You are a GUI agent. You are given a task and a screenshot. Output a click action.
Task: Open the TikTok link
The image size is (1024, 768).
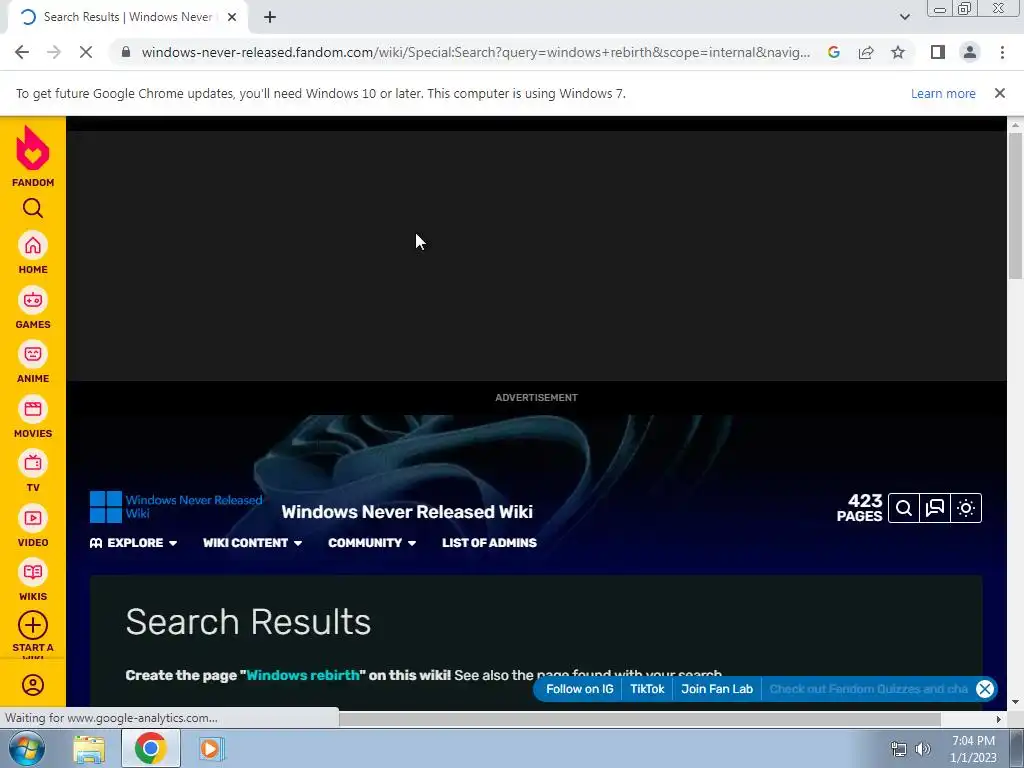[647, 689]
